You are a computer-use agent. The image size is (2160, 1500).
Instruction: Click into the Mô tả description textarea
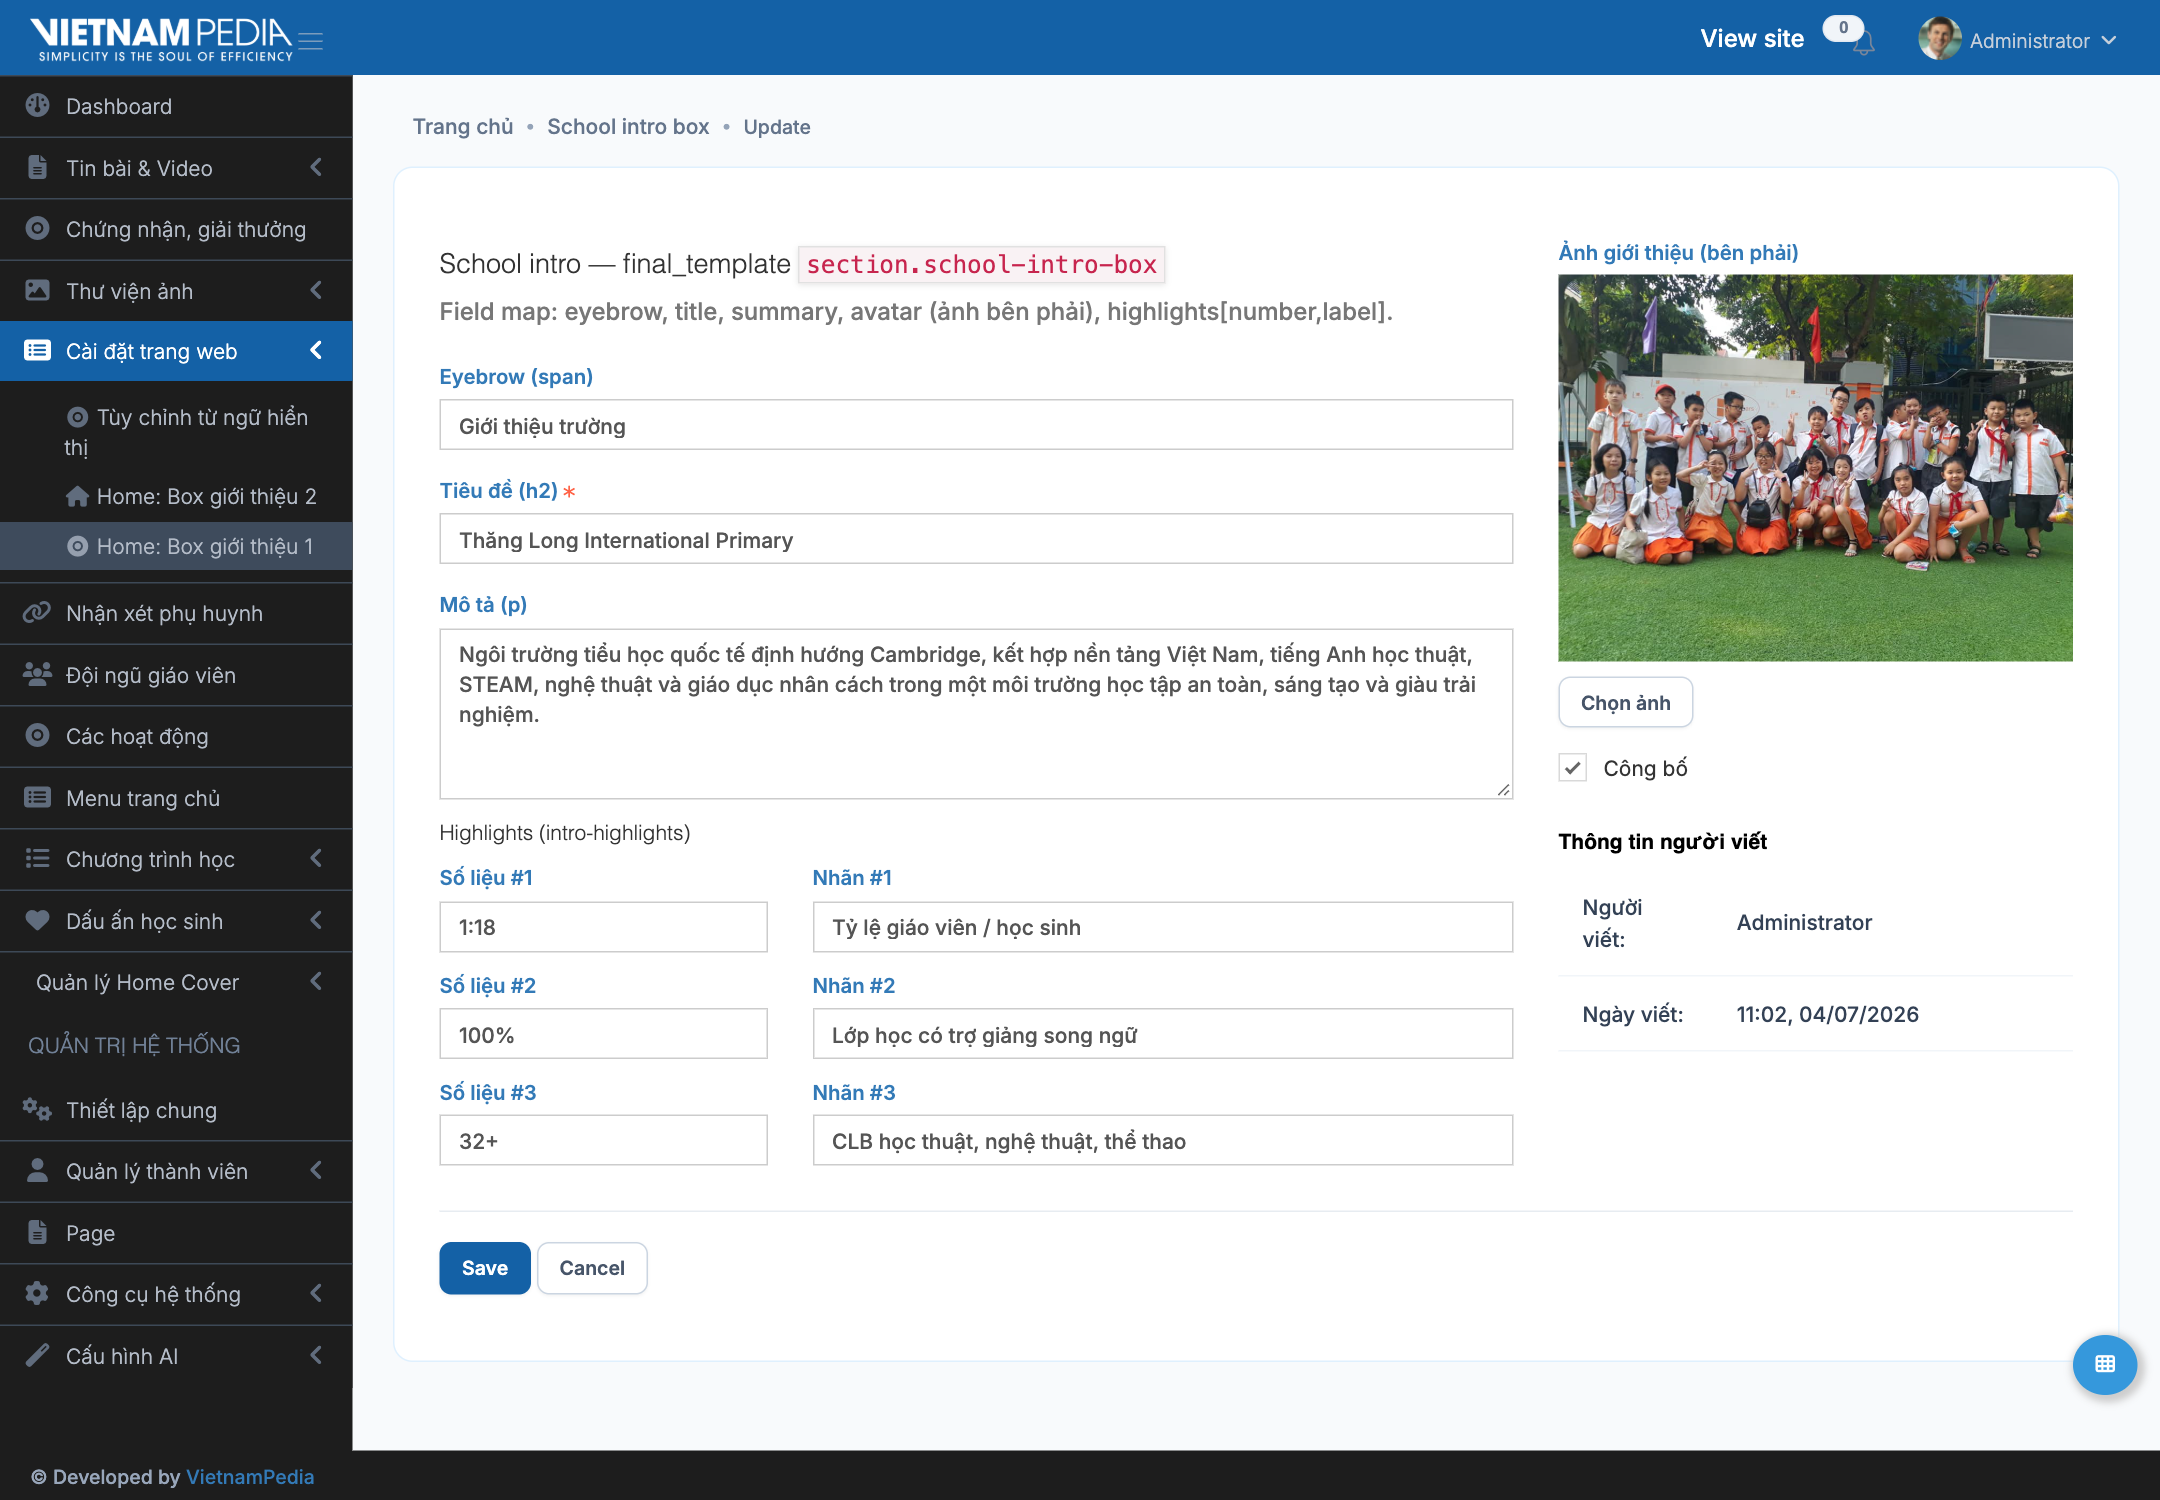pyautogui.click(x=976, y=714)
